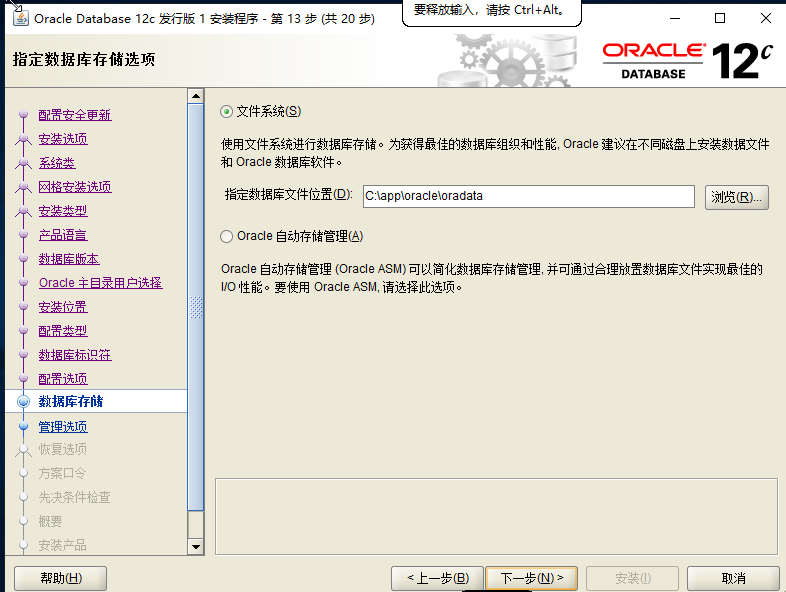Go to 管理选项 step

(63, 427)
